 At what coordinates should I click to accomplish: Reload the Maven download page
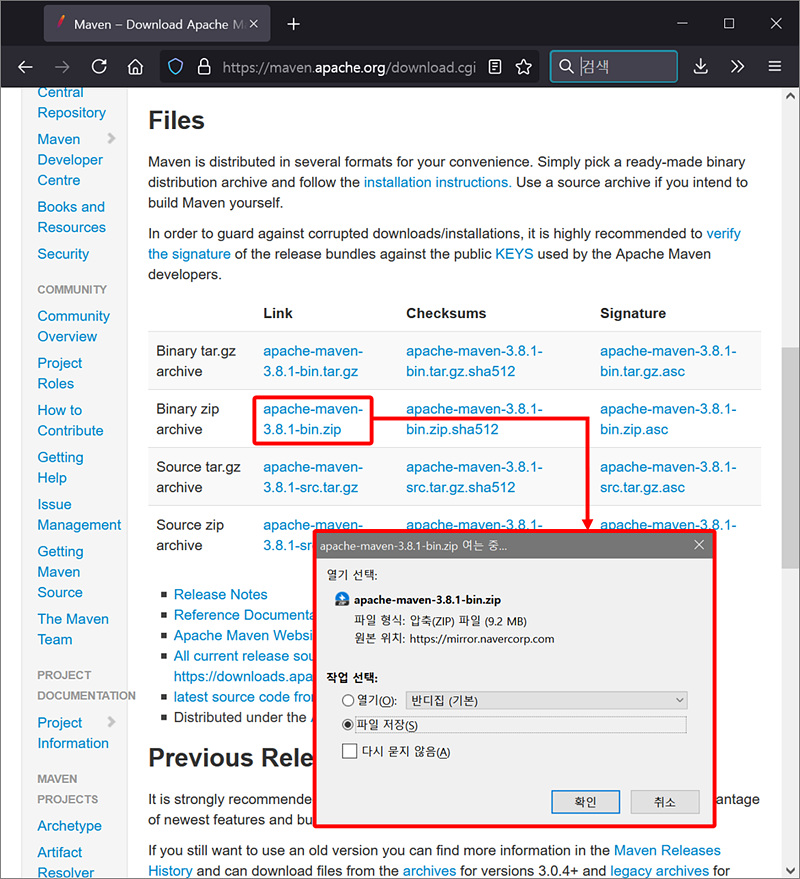coord(99,67)
